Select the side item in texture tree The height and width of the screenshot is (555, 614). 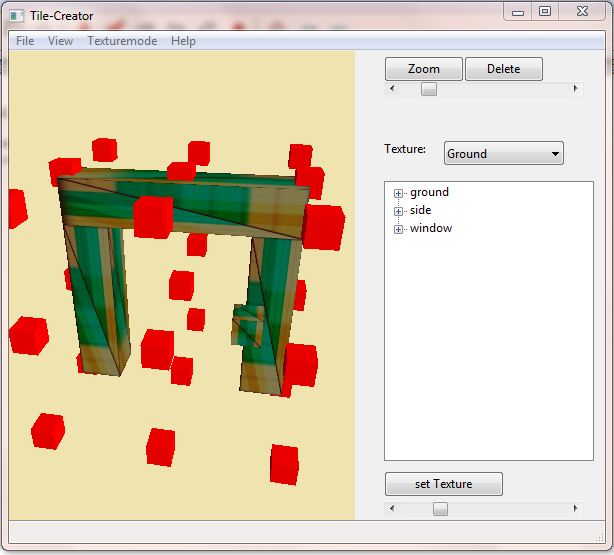pos(421,210)
